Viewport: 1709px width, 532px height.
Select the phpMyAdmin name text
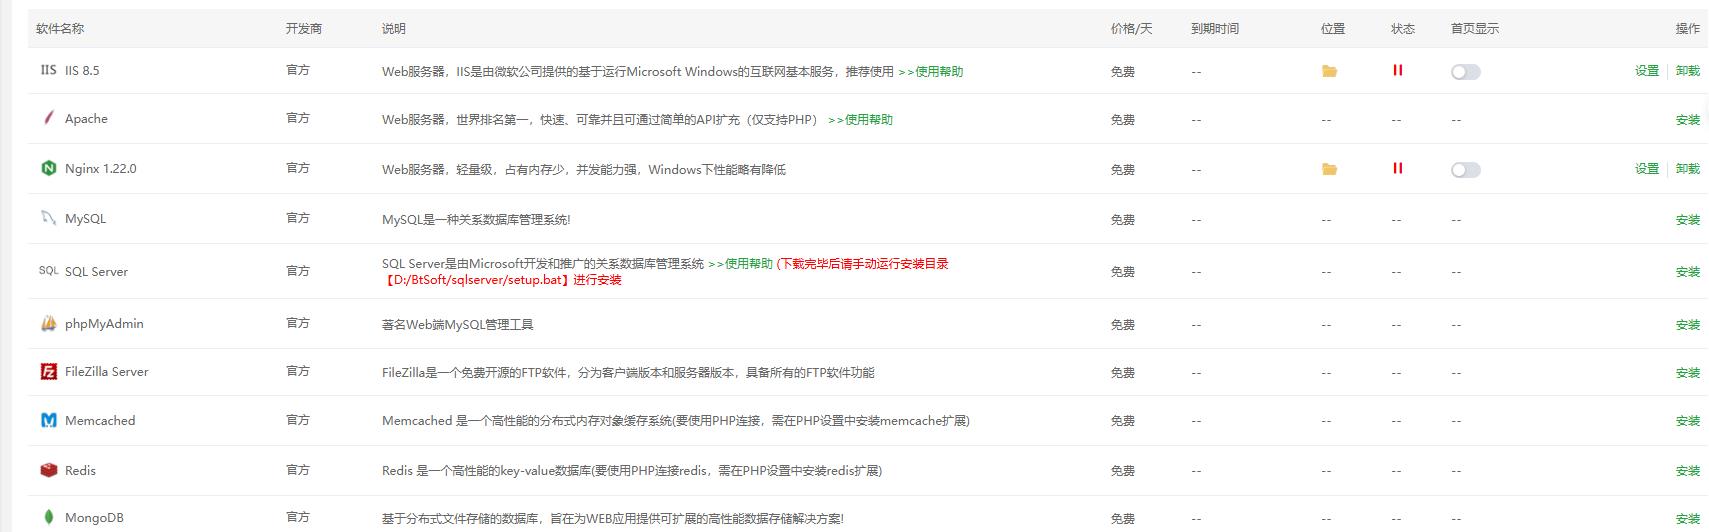104,324
